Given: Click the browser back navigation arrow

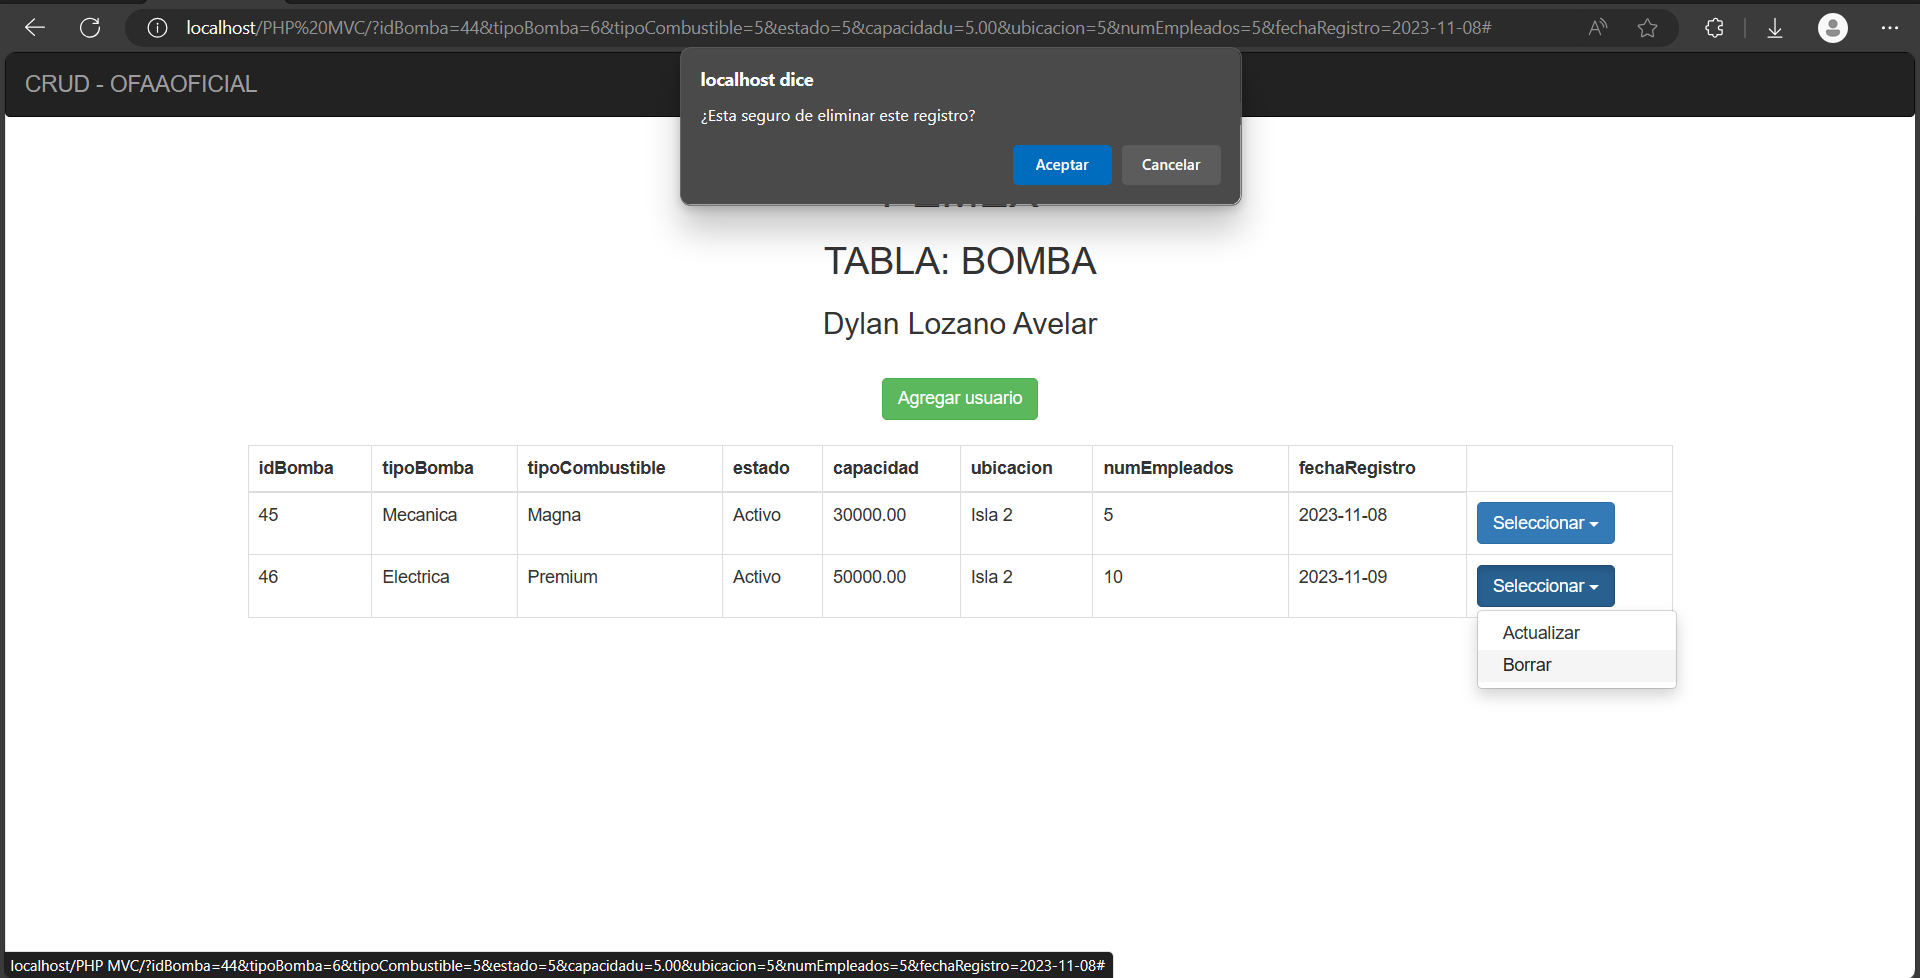Looking at the screenshot, I should pyautogui.click(x=35, y=27).
